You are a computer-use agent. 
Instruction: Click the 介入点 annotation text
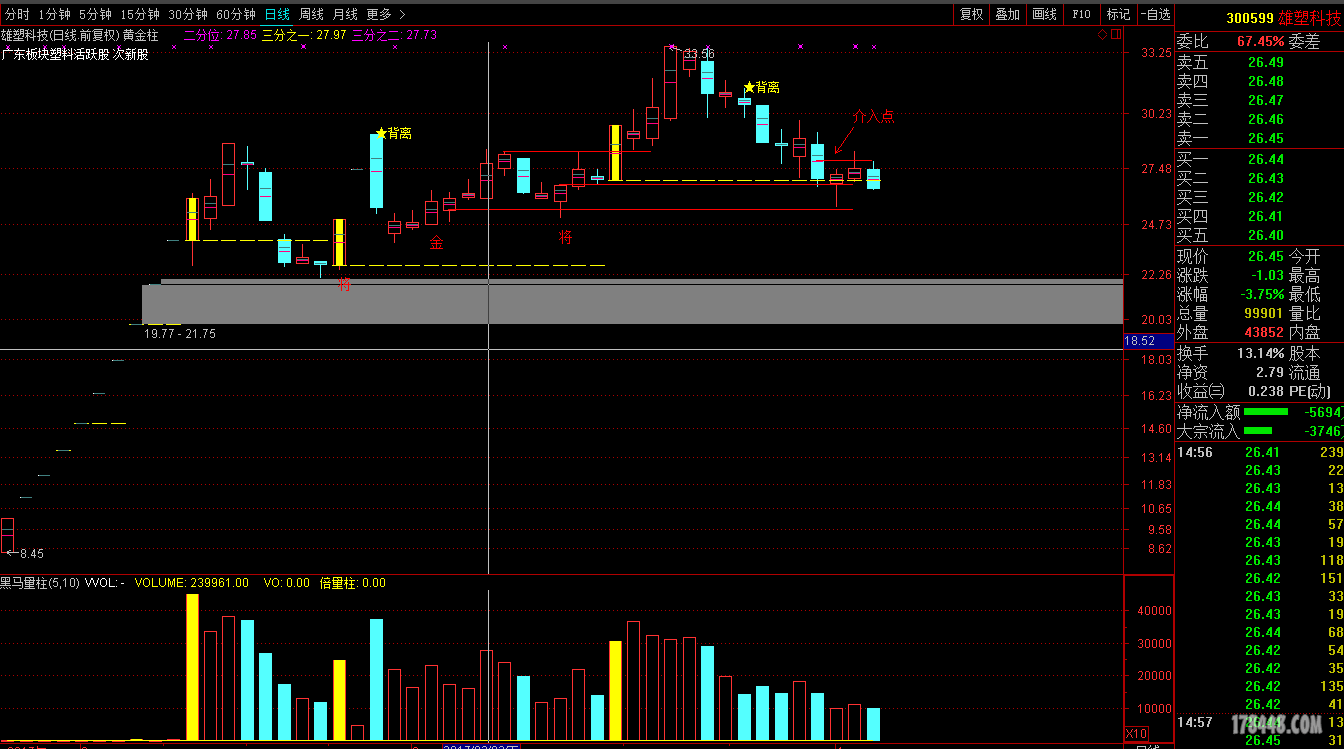click(873, 116)
